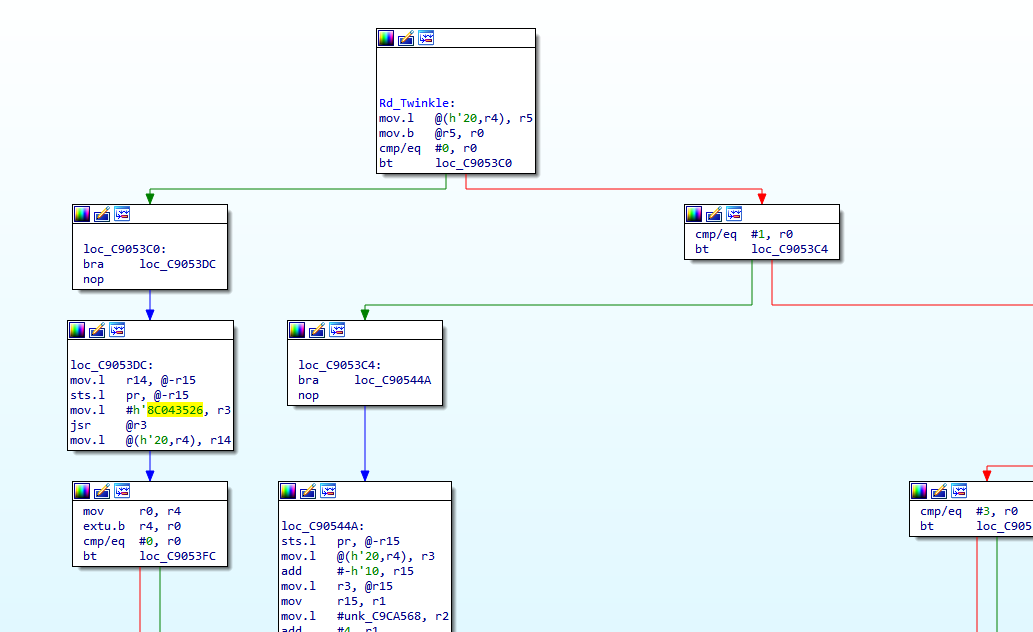Viewport: 1033px width, 632px height.
Task: Click the jsr @r3 instruction
Action: 98,424
